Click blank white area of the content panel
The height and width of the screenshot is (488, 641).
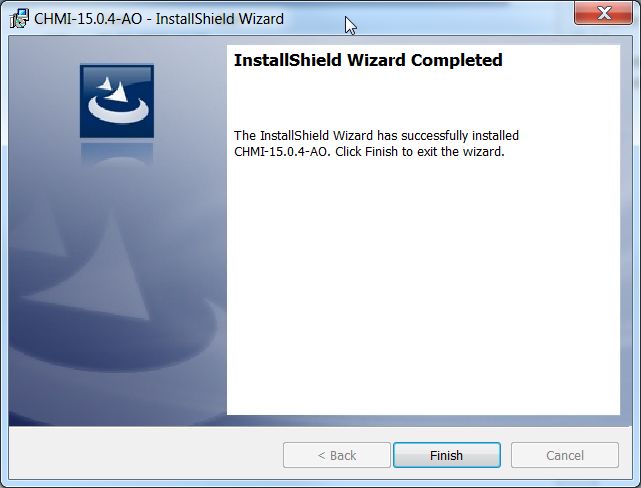(423, 286)
